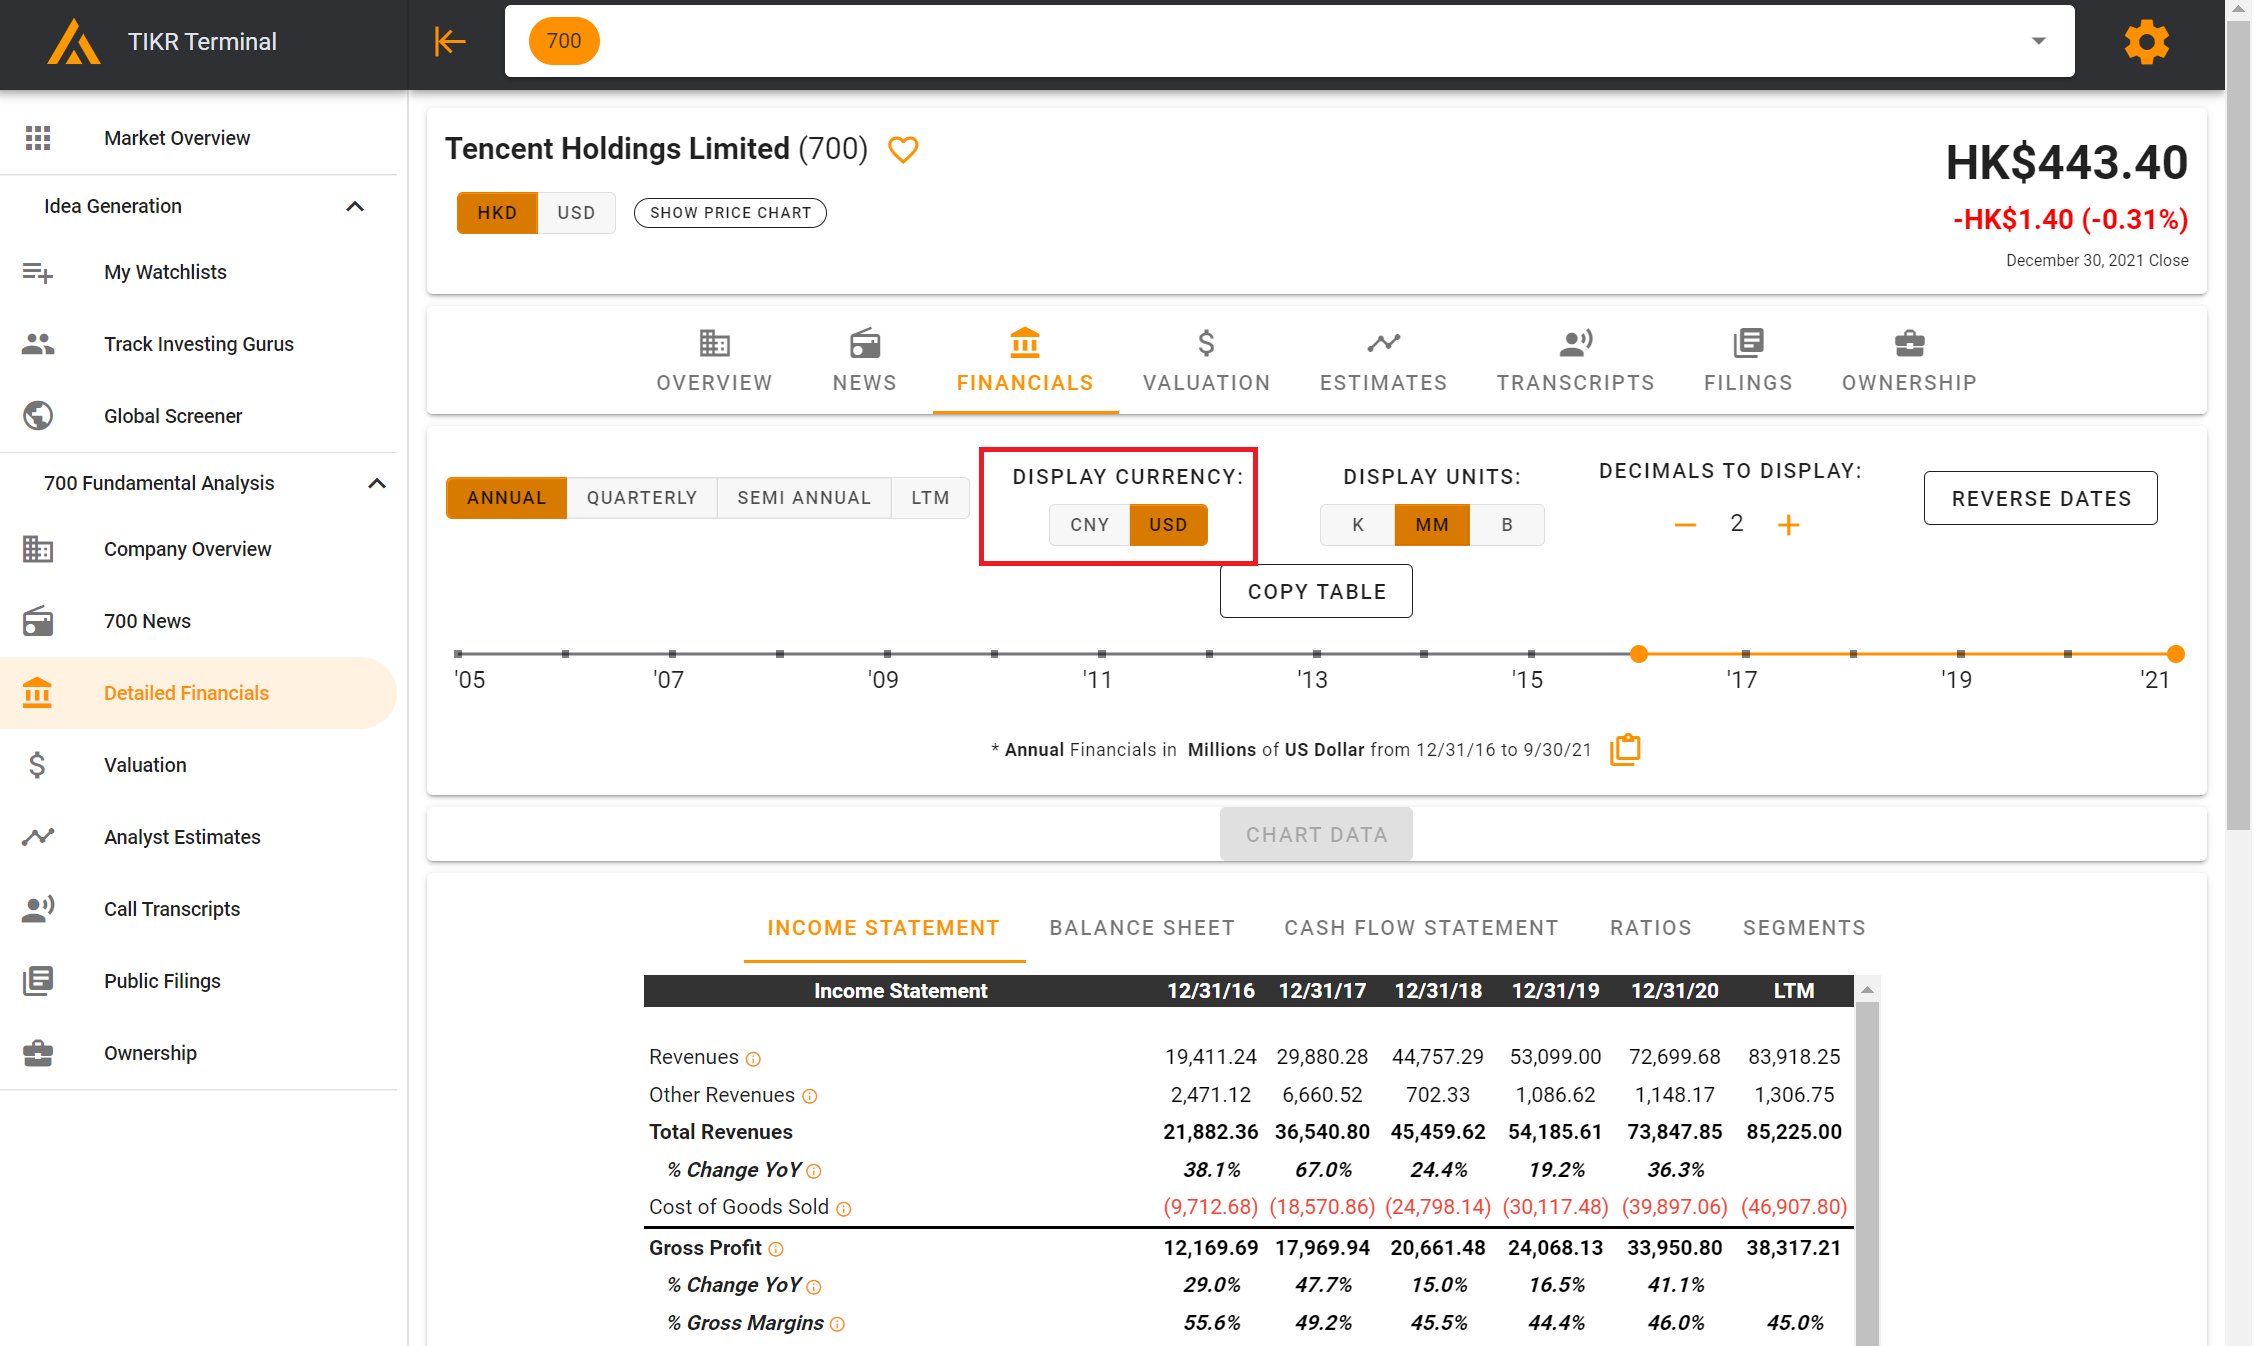Increase decimals with the plus icon
This screenshot has height=1346, width=2256.
tap(1788, 525)
